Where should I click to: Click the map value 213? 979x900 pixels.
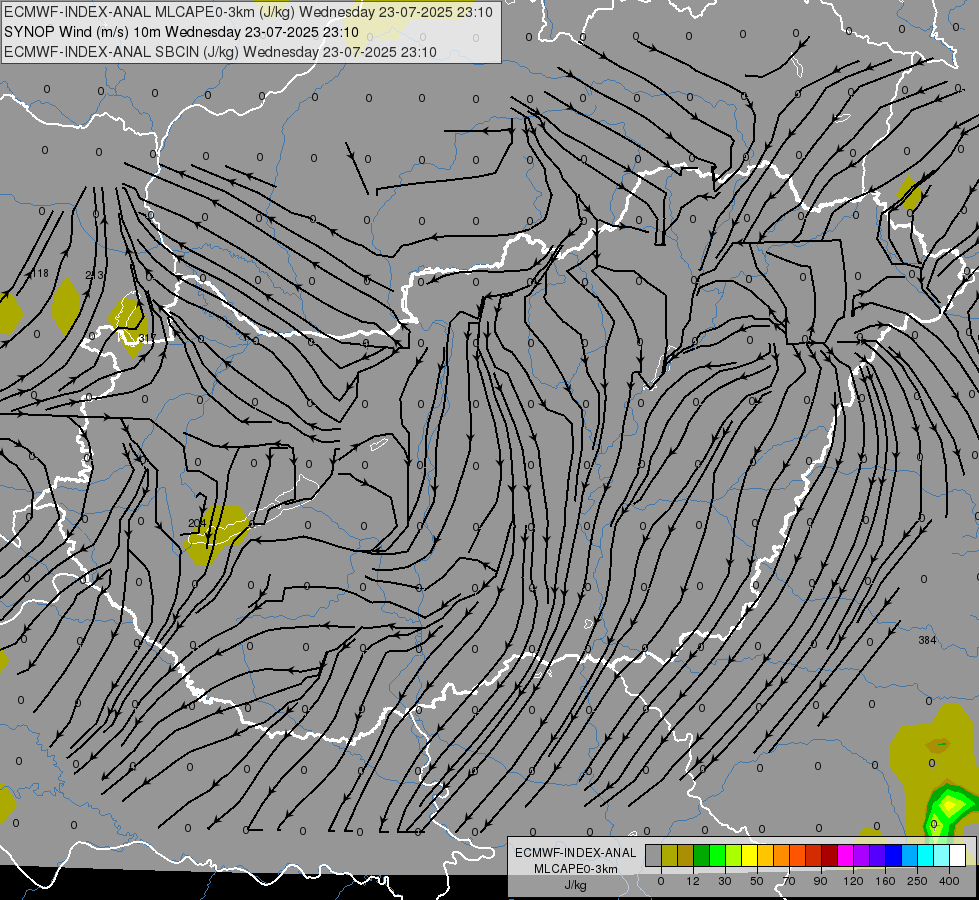(94, 275)
